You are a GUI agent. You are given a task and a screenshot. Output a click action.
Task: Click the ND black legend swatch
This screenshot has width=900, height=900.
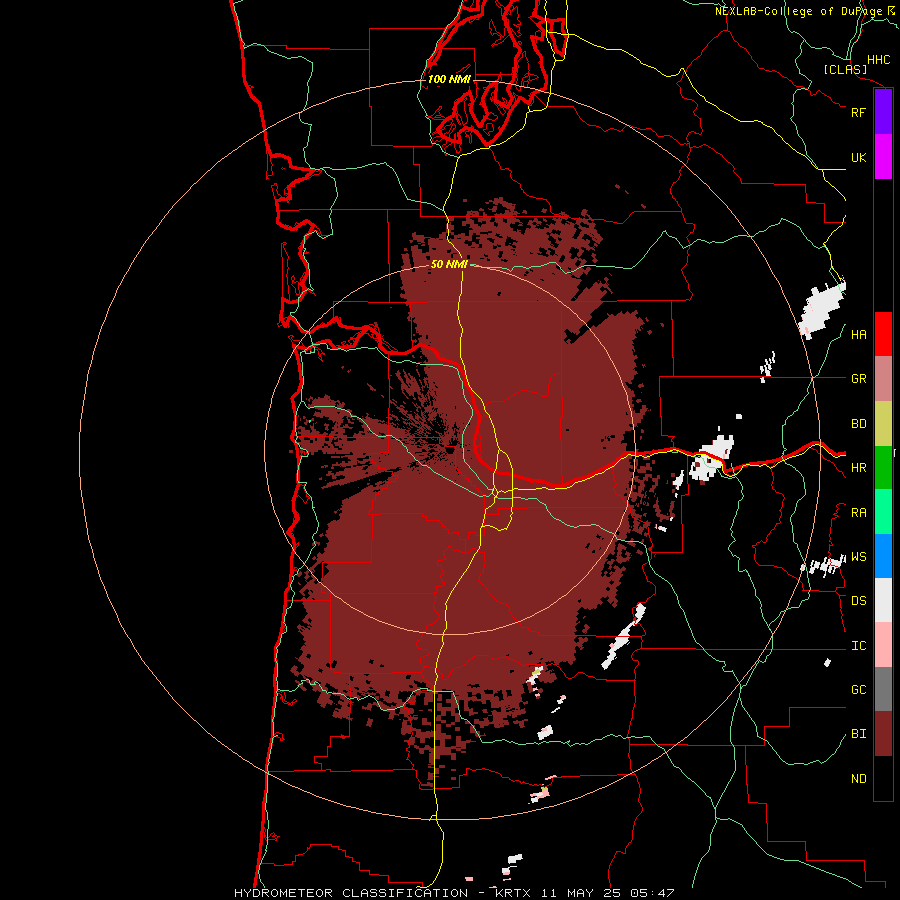pyautogui.click(x=883, y=778)
